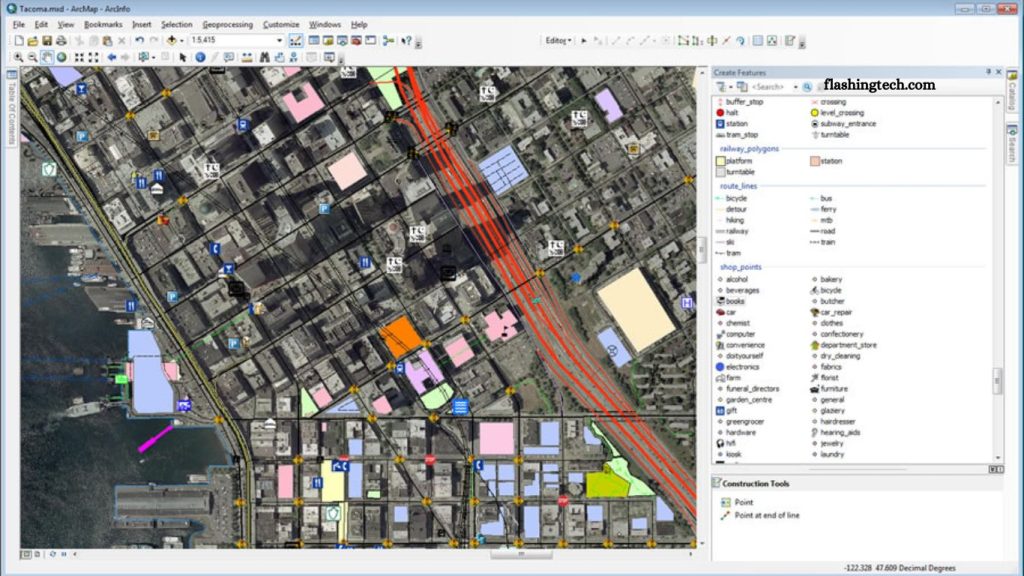Click the Edit Vertices icon on Editor toolbar

click(x=682, y=40)
